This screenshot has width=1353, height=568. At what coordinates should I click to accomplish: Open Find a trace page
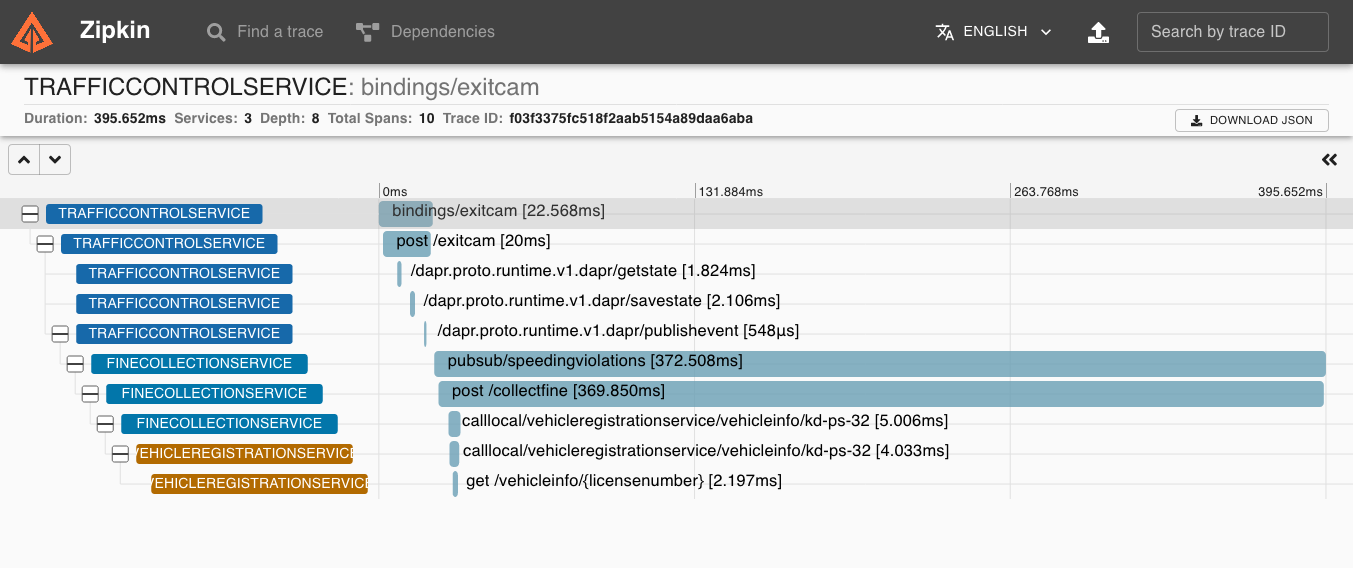coord(265,32)
